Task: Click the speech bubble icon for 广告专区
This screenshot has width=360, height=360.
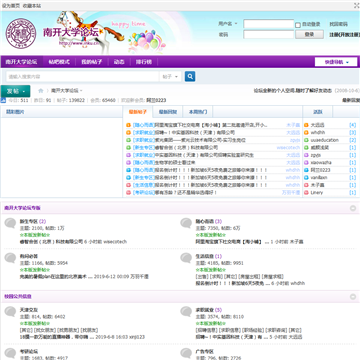Action: 186,353
